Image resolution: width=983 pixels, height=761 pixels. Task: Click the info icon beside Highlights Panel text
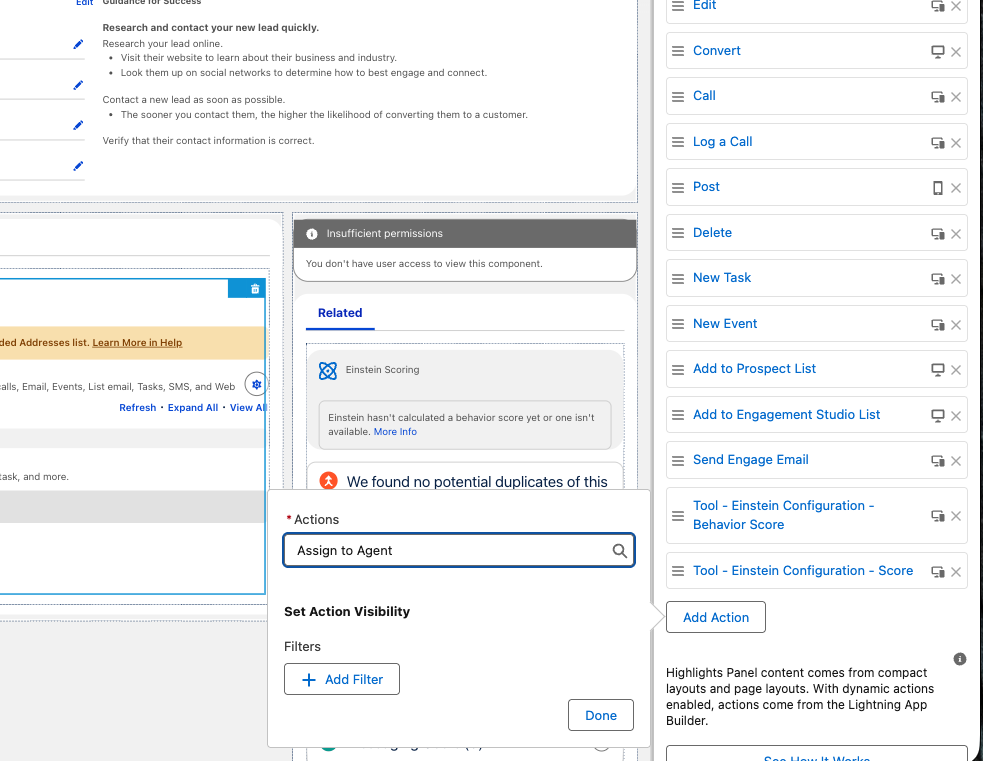coord(960,659)
